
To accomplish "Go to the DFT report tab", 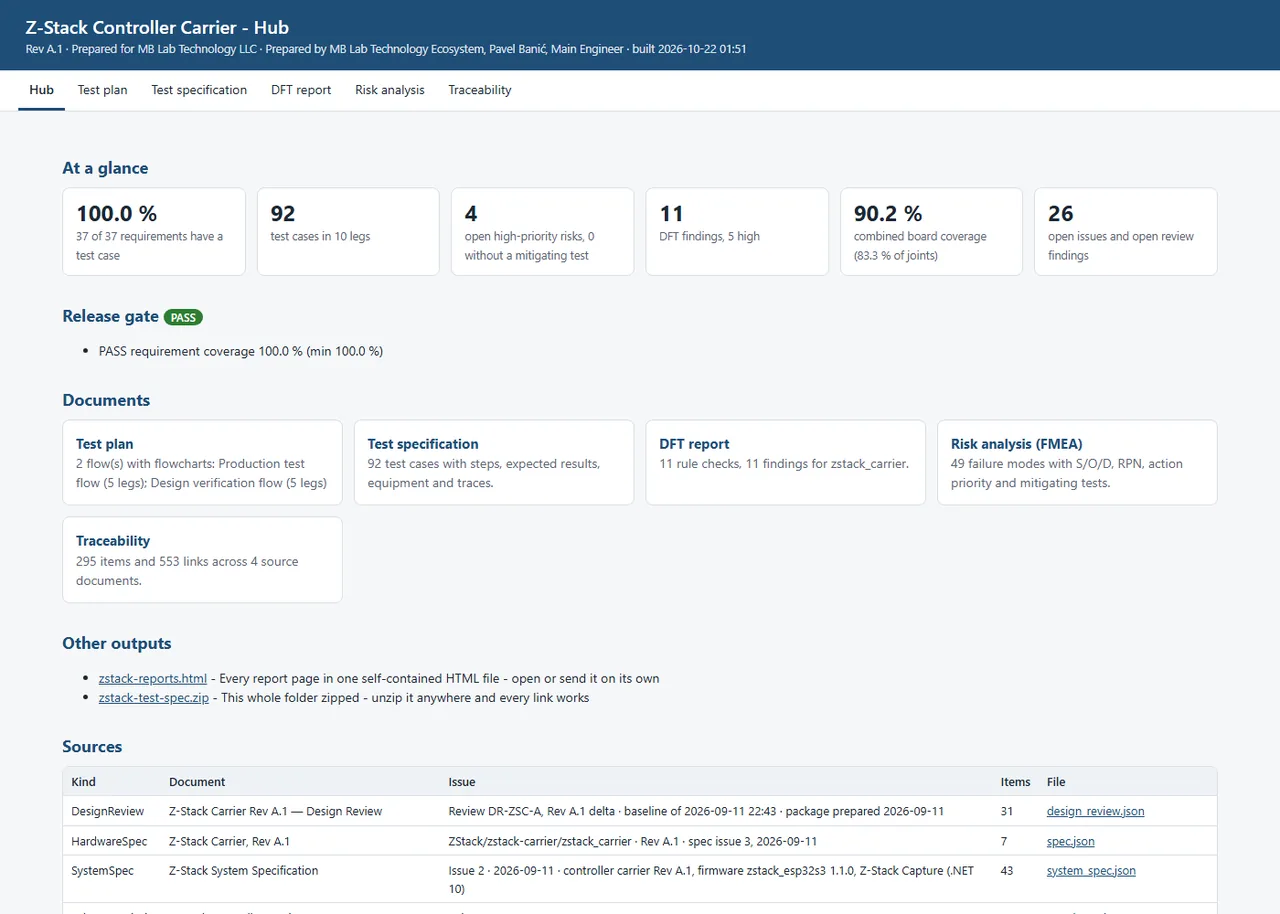I will [x=301, y=90].
